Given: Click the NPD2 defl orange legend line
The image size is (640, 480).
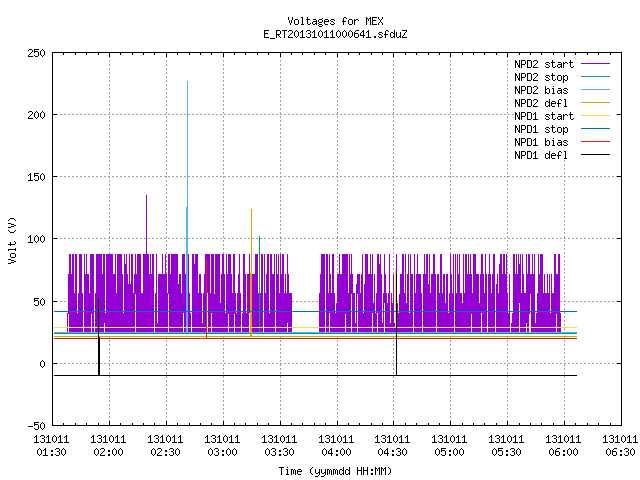Looking at the screenshot, I should 595,102.
